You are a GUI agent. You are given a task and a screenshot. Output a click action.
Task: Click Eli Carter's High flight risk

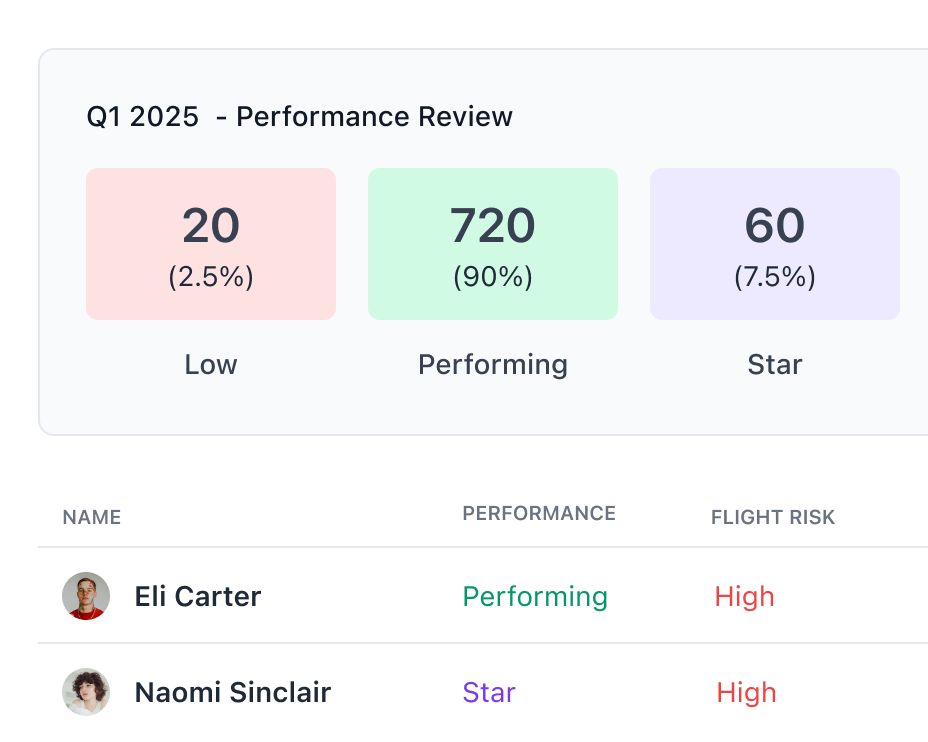745,597
